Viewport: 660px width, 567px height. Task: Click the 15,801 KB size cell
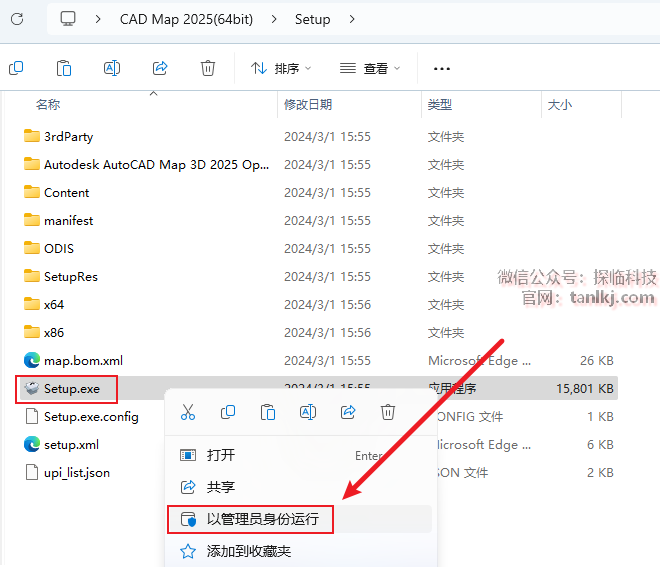[x=585, y=388]
